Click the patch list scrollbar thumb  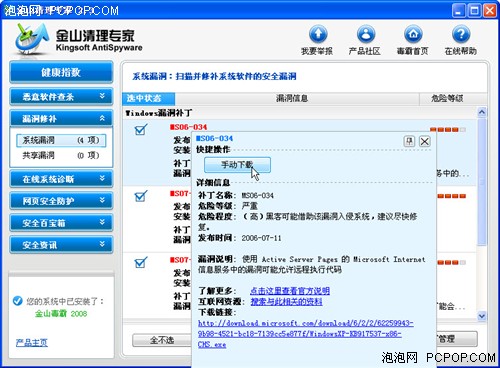pyautogui.click(x=482, y=182)
